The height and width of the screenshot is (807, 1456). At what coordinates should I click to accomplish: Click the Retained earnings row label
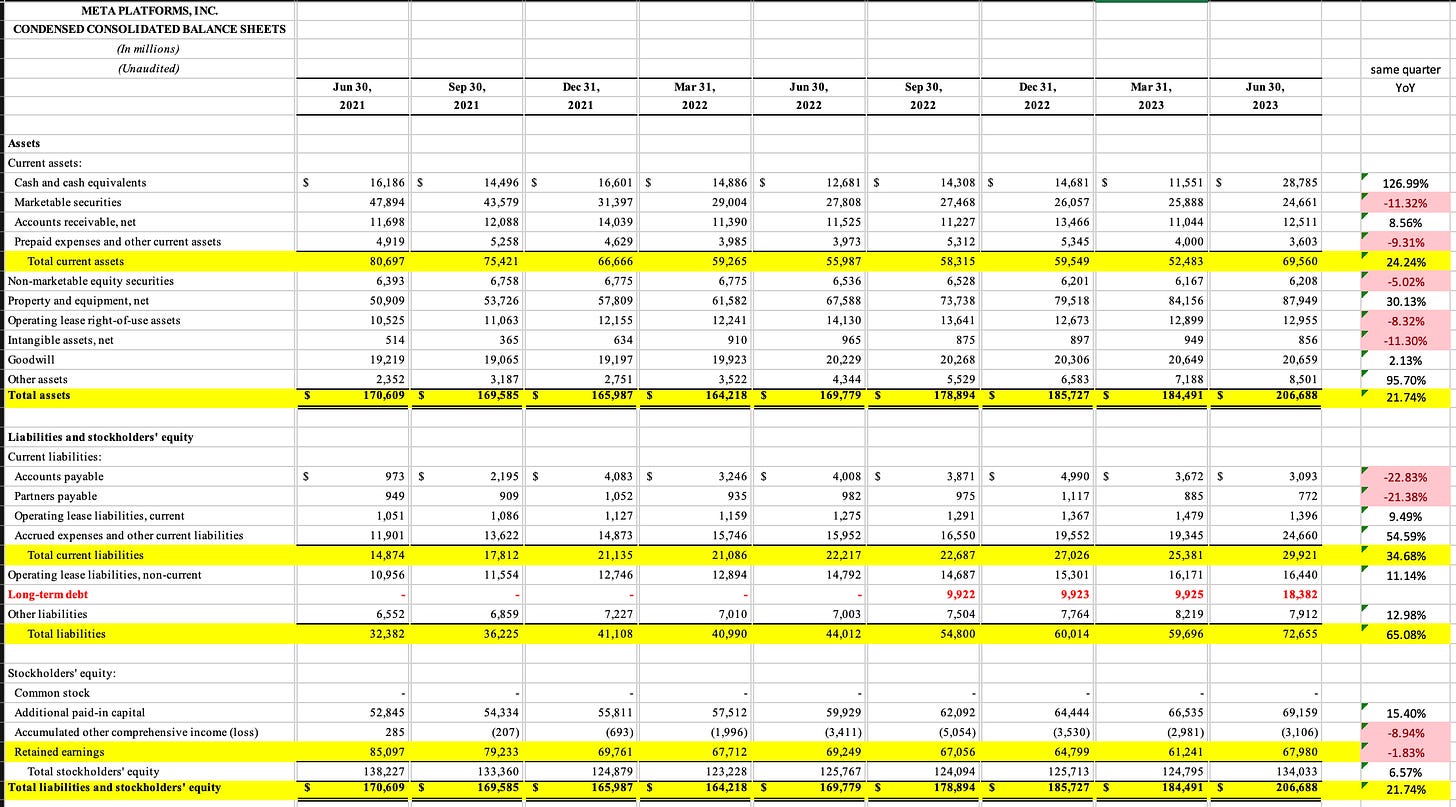[59, 751]
